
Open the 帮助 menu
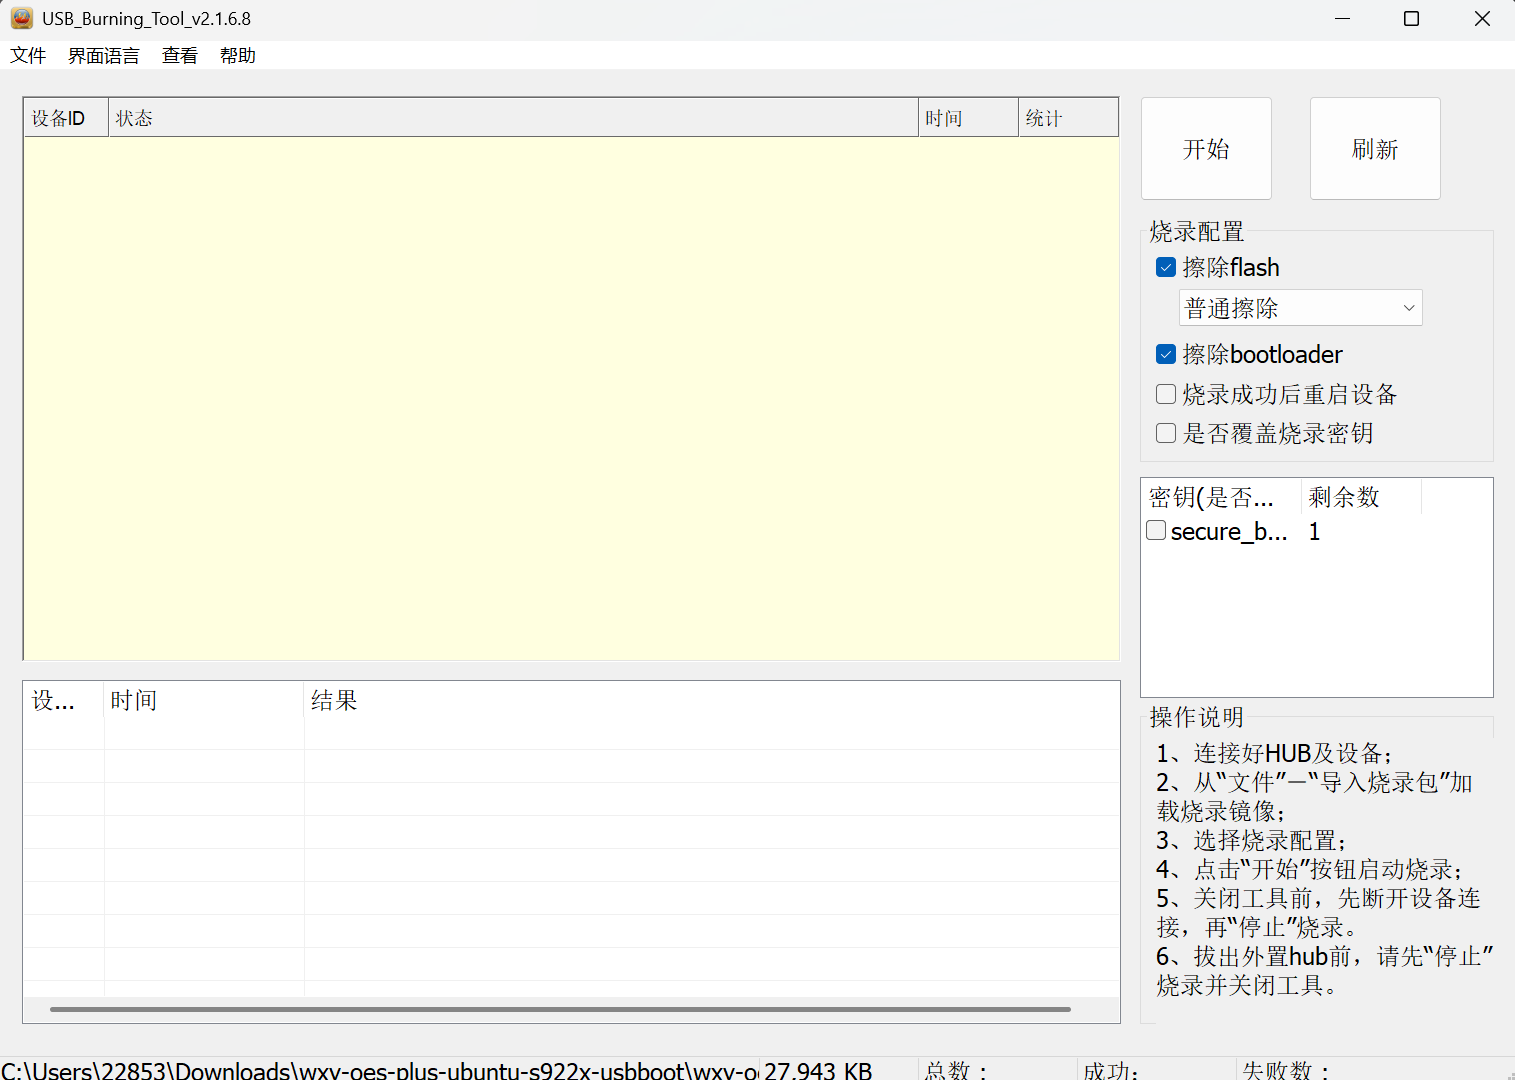238,56
